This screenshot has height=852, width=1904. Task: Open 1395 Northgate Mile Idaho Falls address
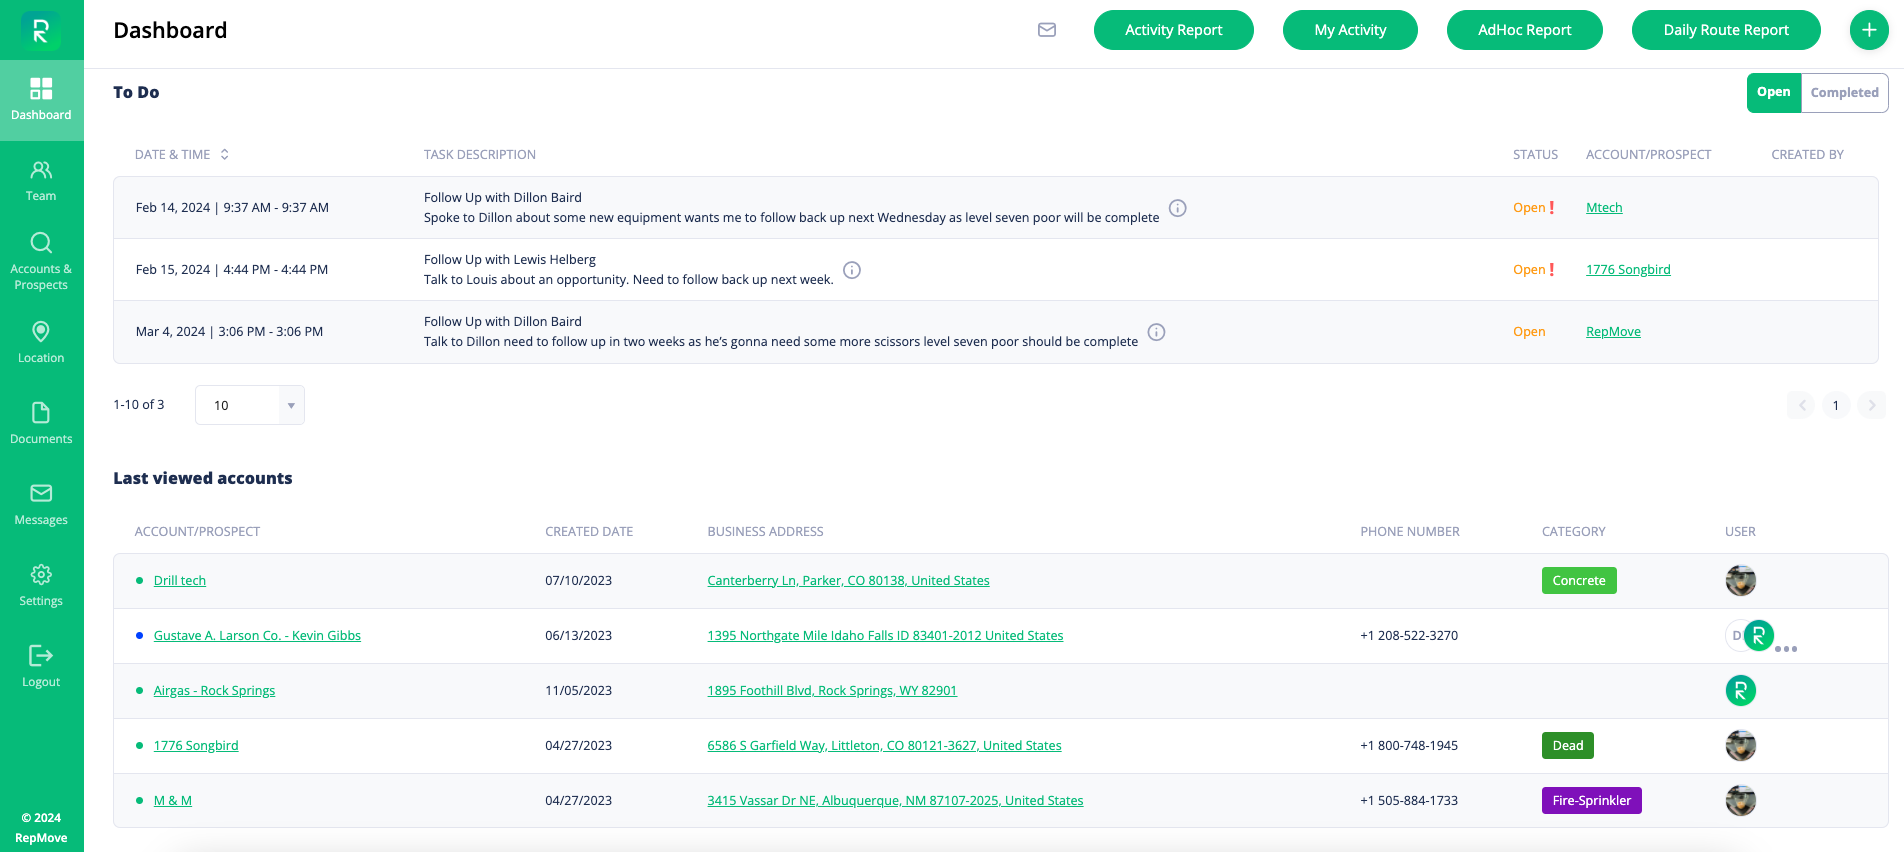885,636
